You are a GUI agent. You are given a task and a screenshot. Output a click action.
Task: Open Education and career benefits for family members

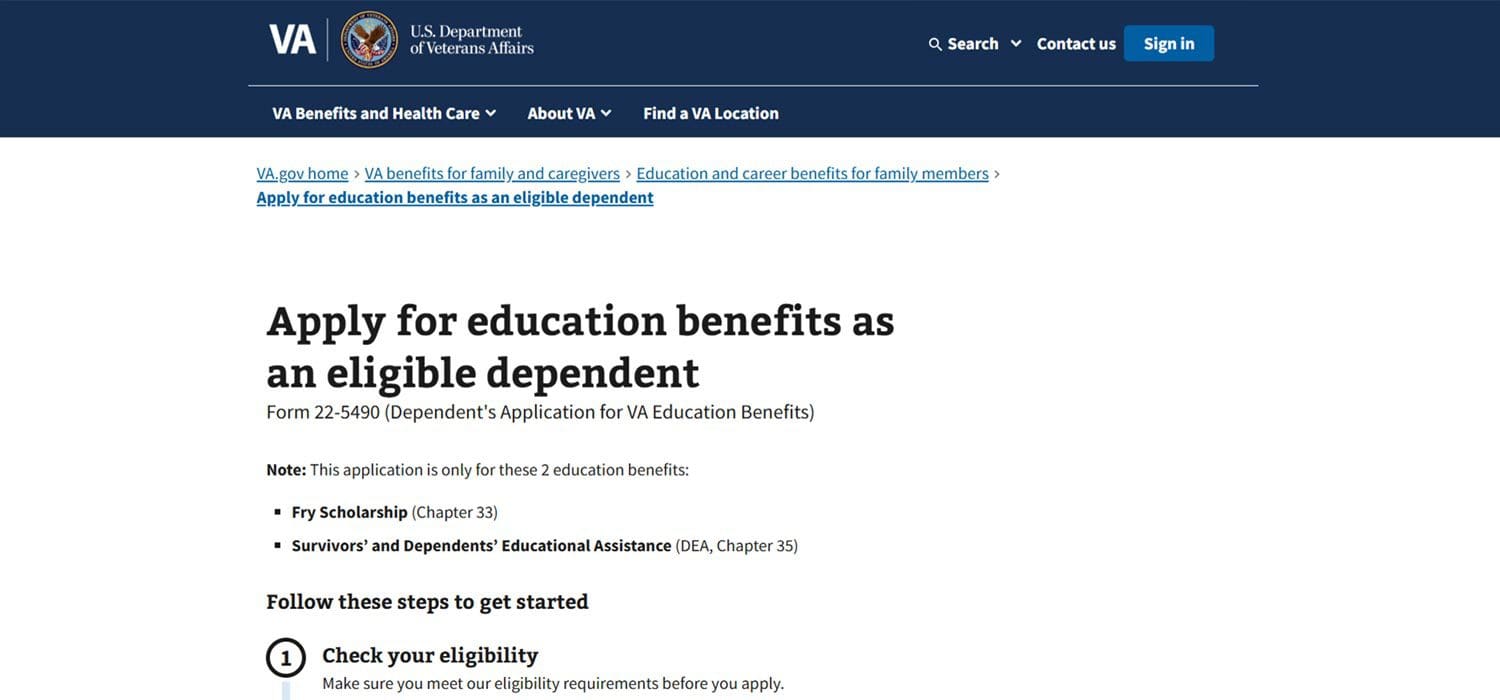coord(812,173)
